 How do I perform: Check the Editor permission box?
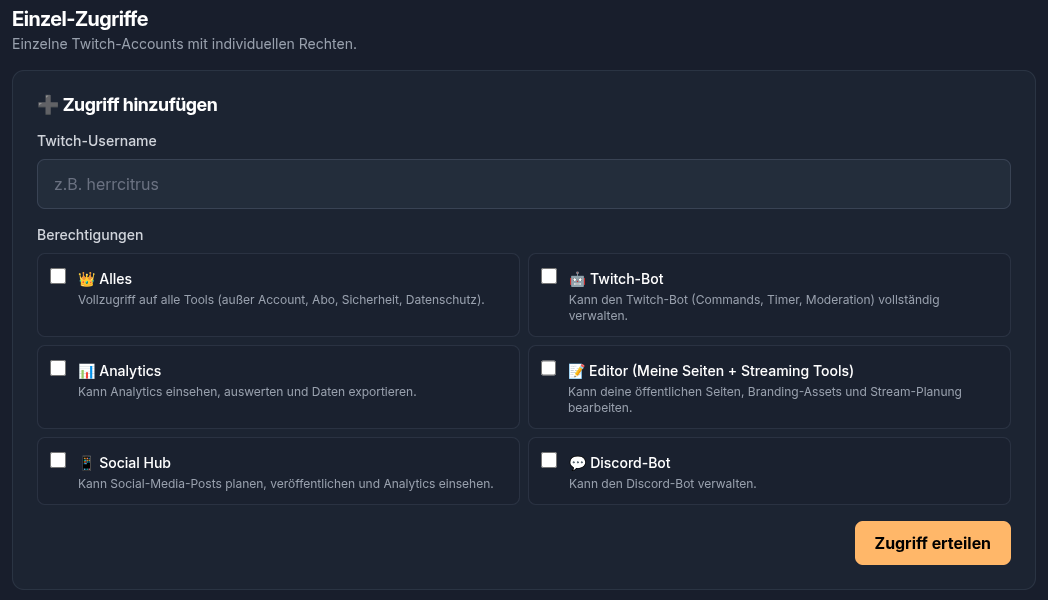[548, 367]
